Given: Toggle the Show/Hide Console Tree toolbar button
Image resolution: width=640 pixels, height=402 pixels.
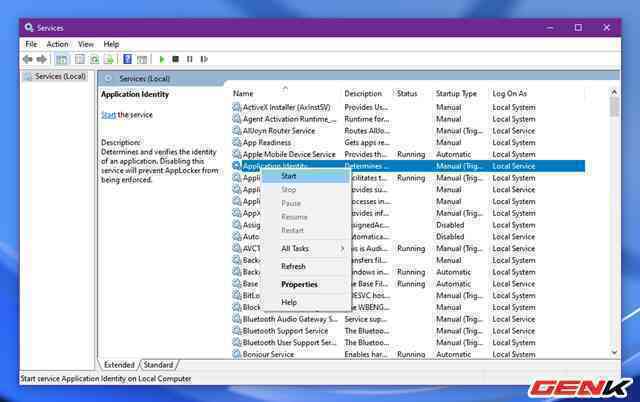Looking at the screenshot, I should click(x=62, y=59).
